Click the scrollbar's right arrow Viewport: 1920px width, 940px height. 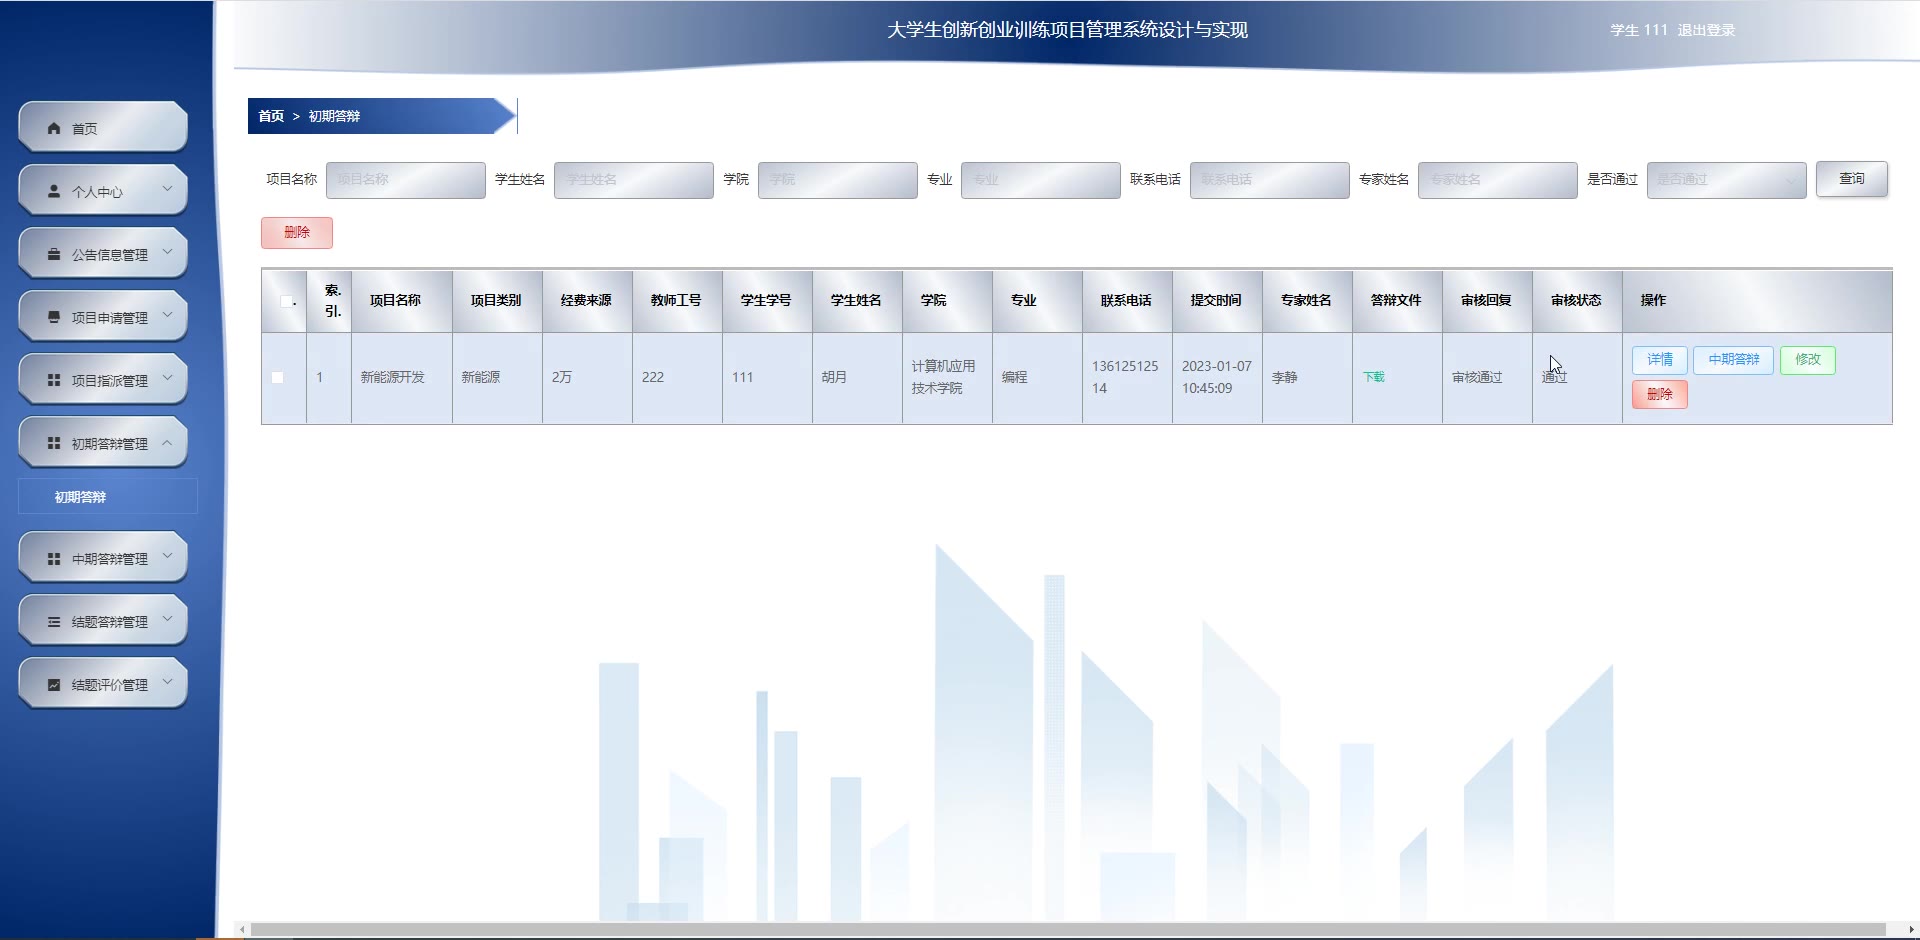pos(1911,930)
